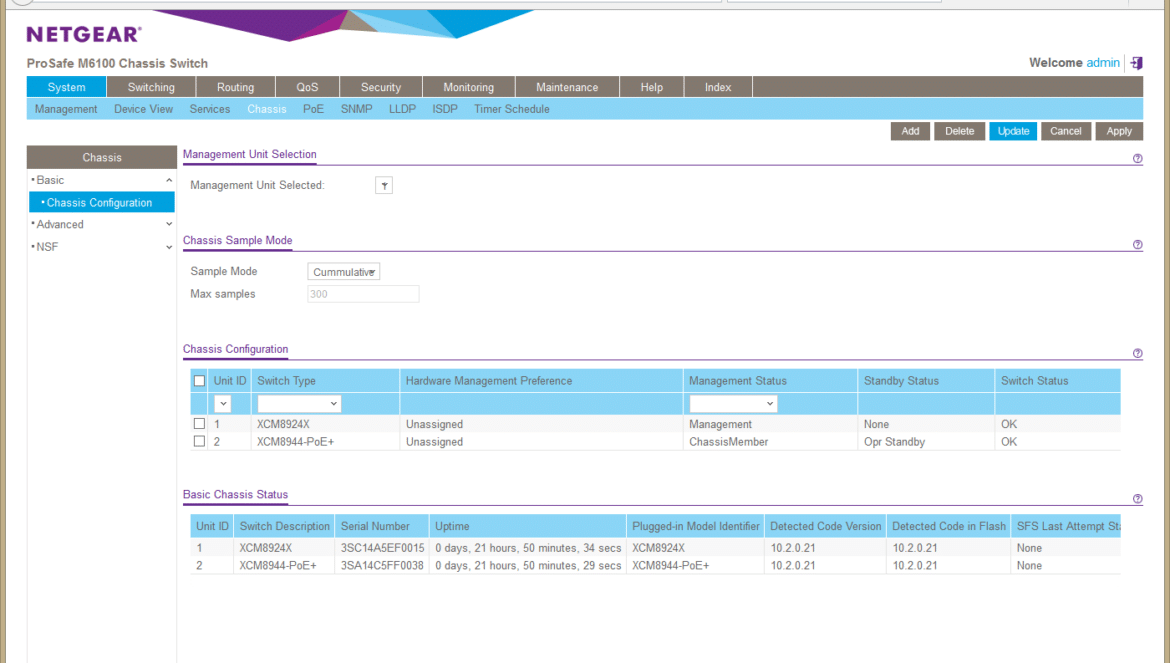Viewport: 1170px width, 663px height.
Task: Click the uptime ending in 34 secs
Action: point(528,548)
